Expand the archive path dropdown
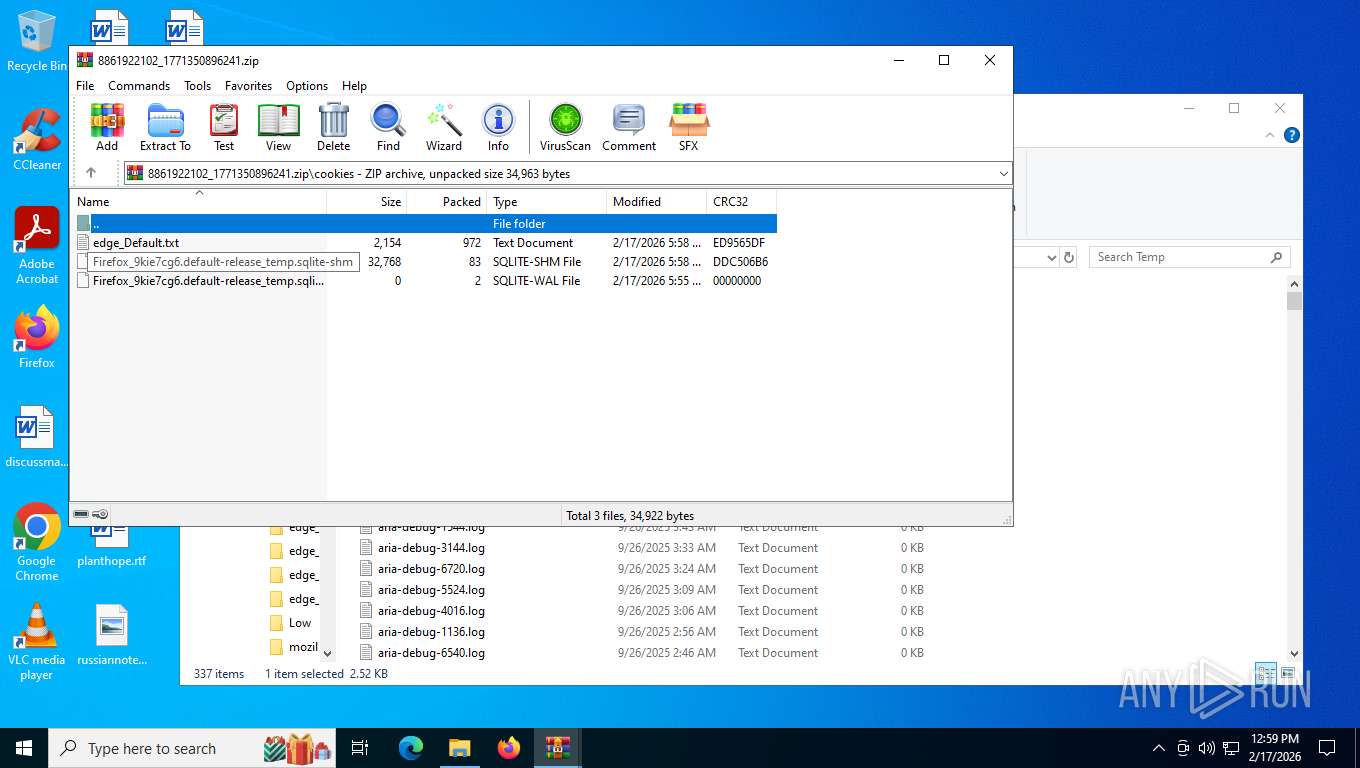Viewport: 1360px width, 768px height. click(1004, 174)
